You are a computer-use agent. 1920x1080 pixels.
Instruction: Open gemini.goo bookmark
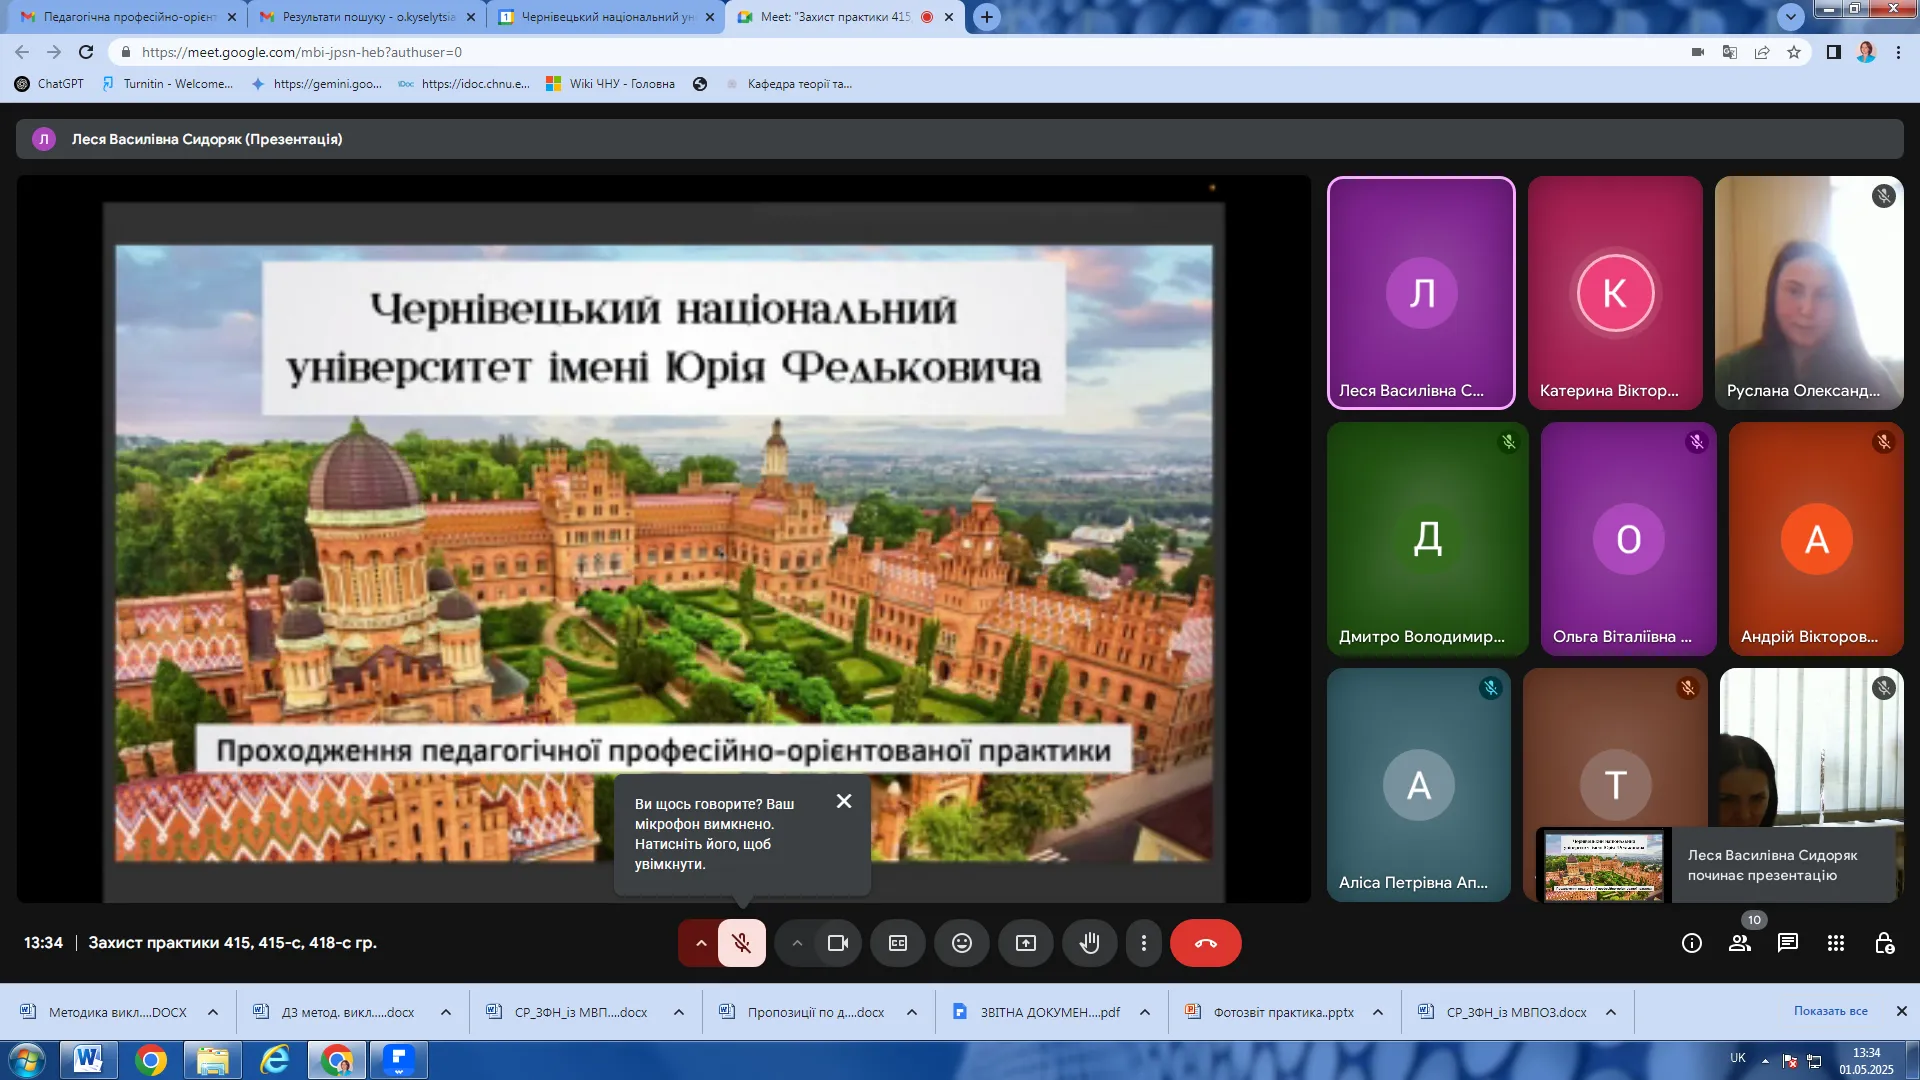click(316, 84)
